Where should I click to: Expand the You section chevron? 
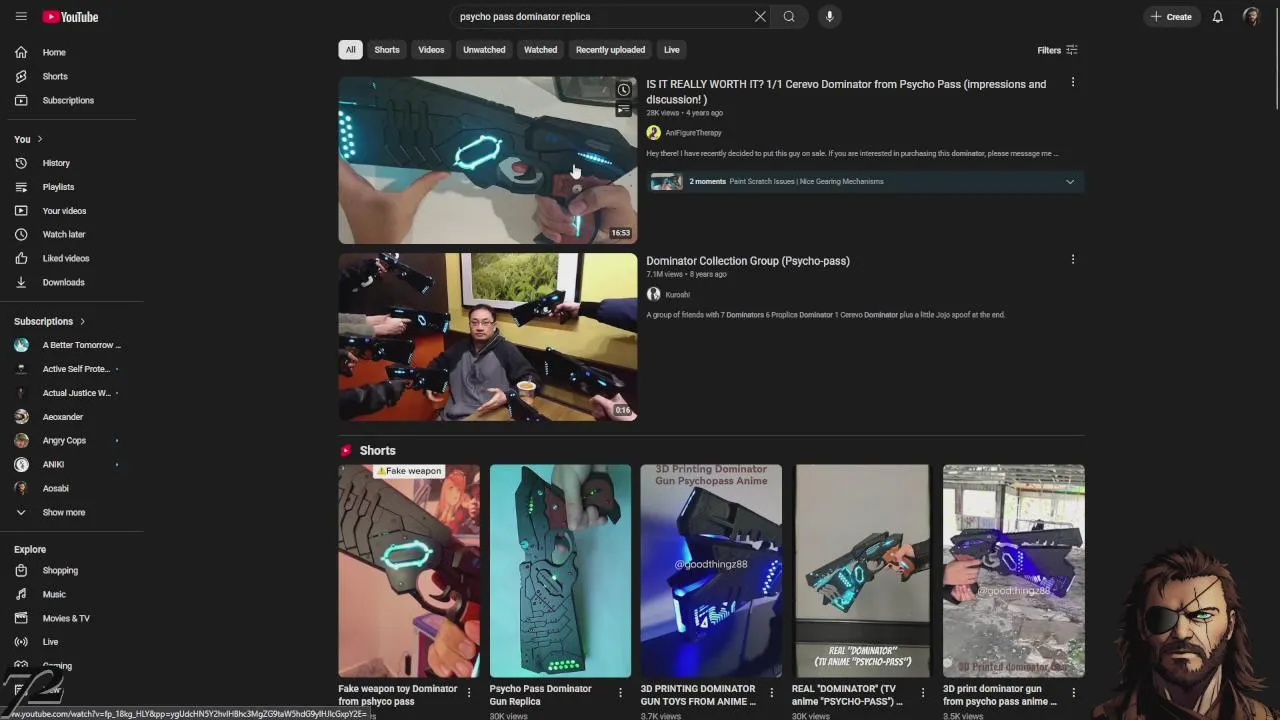point(40,139)
